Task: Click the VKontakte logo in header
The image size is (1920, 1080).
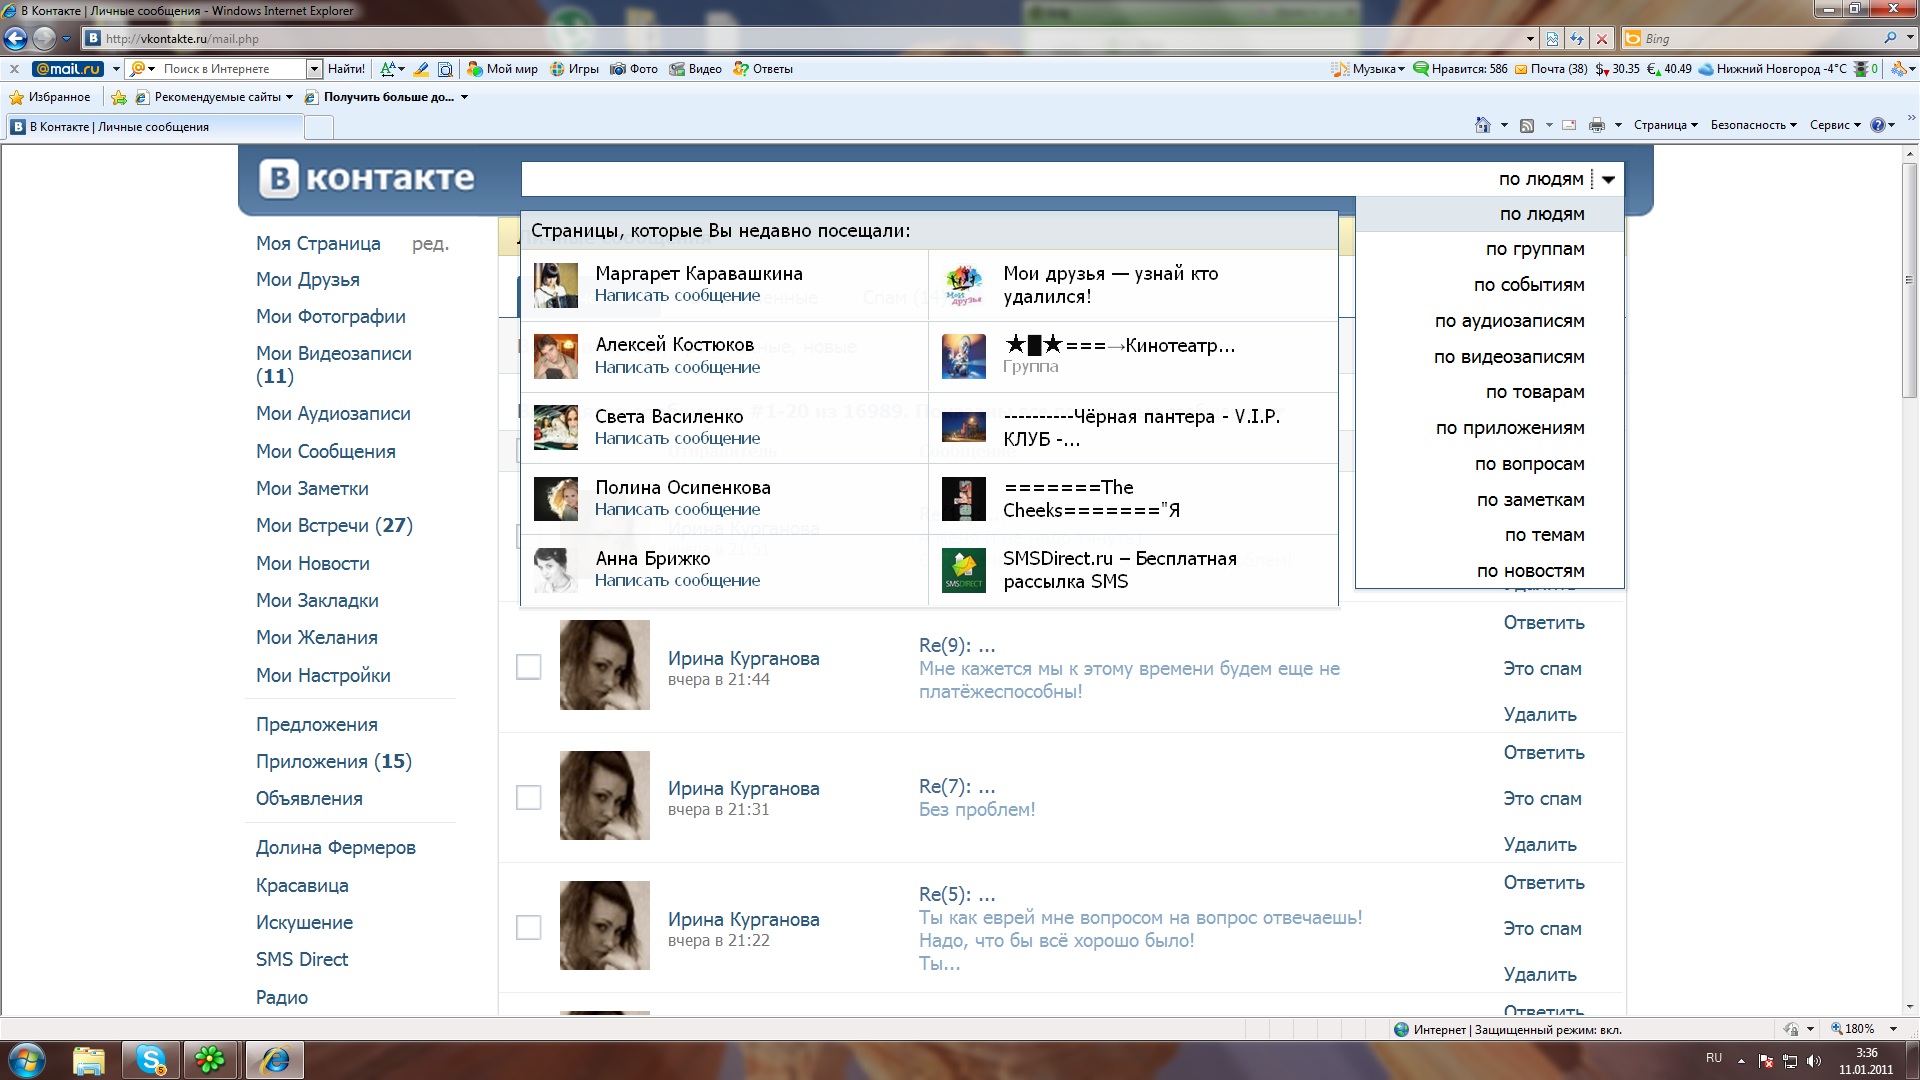Action: tap(366, 179)
